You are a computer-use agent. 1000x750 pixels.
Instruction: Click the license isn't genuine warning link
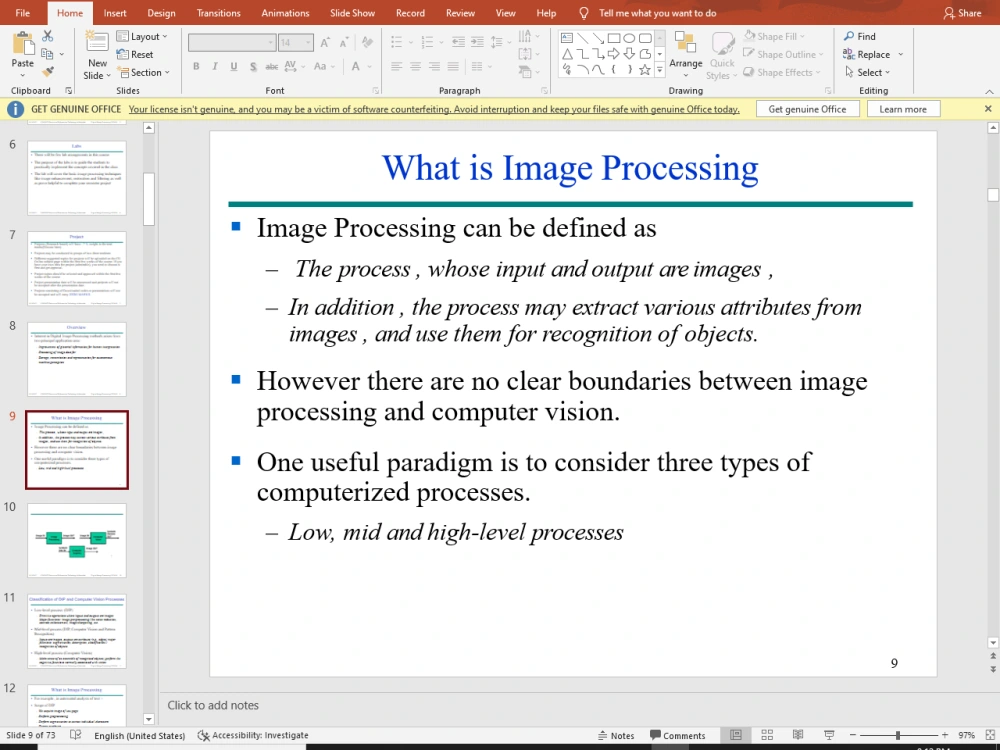point(434,109)
